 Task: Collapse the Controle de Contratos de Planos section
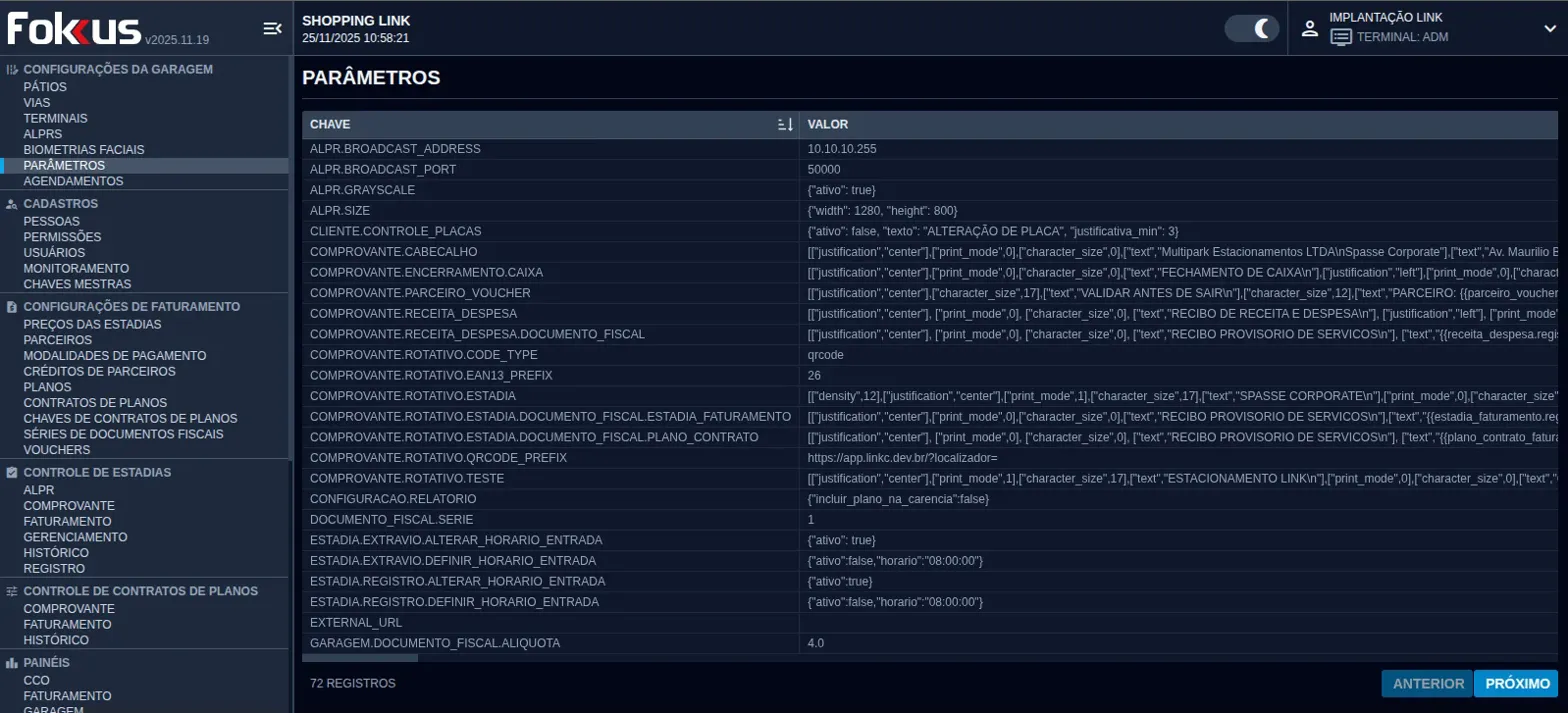[140, 591]
